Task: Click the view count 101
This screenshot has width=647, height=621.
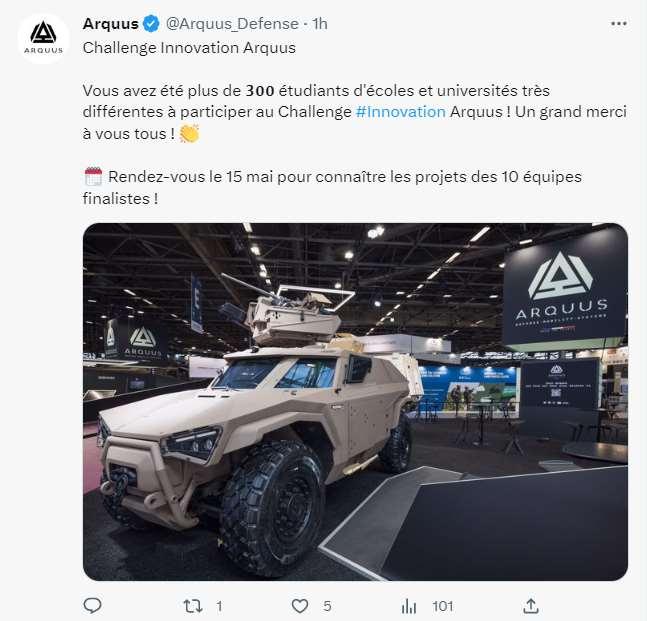Action: pyautogui.click(x=443, y=606)
